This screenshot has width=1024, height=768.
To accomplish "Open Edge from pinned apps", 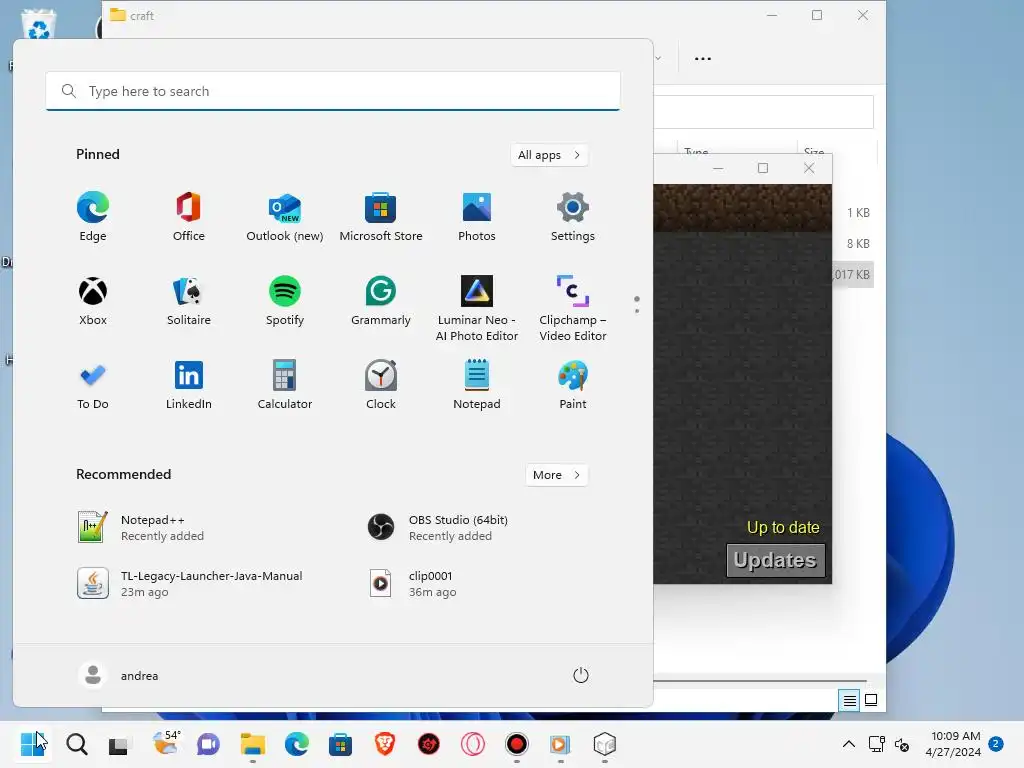I will pos(93,217).
